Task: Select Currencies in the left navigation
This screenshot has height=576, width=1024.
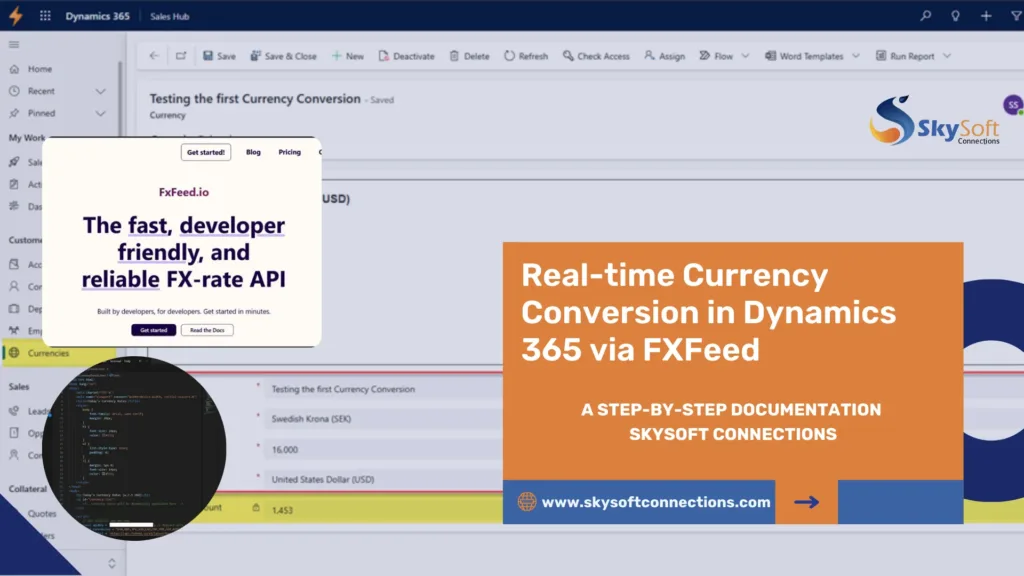Action: tap(48, 353)
